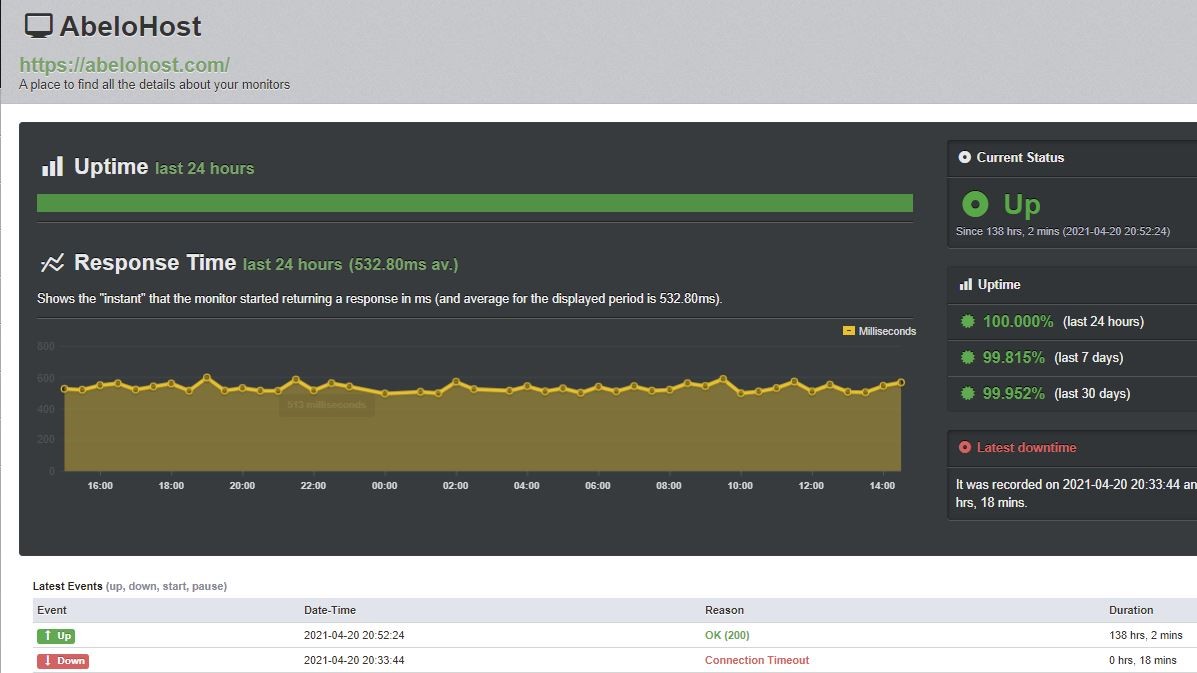Click the Event column header
The image size is (1197, 673).
click(x=52, y=610)
